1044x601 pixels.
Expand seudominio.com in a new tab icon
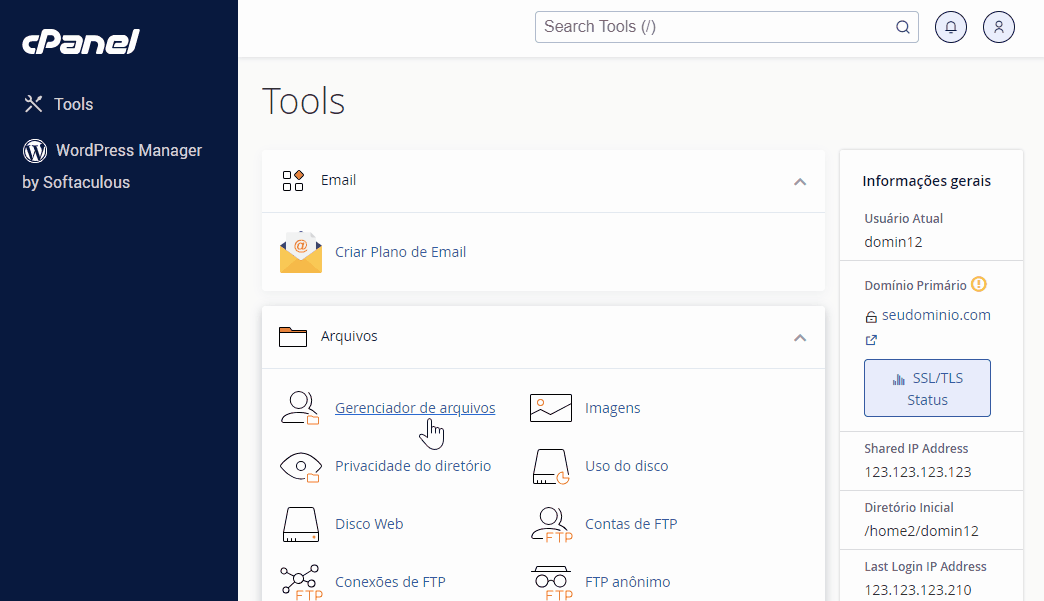tap(871, 340)
